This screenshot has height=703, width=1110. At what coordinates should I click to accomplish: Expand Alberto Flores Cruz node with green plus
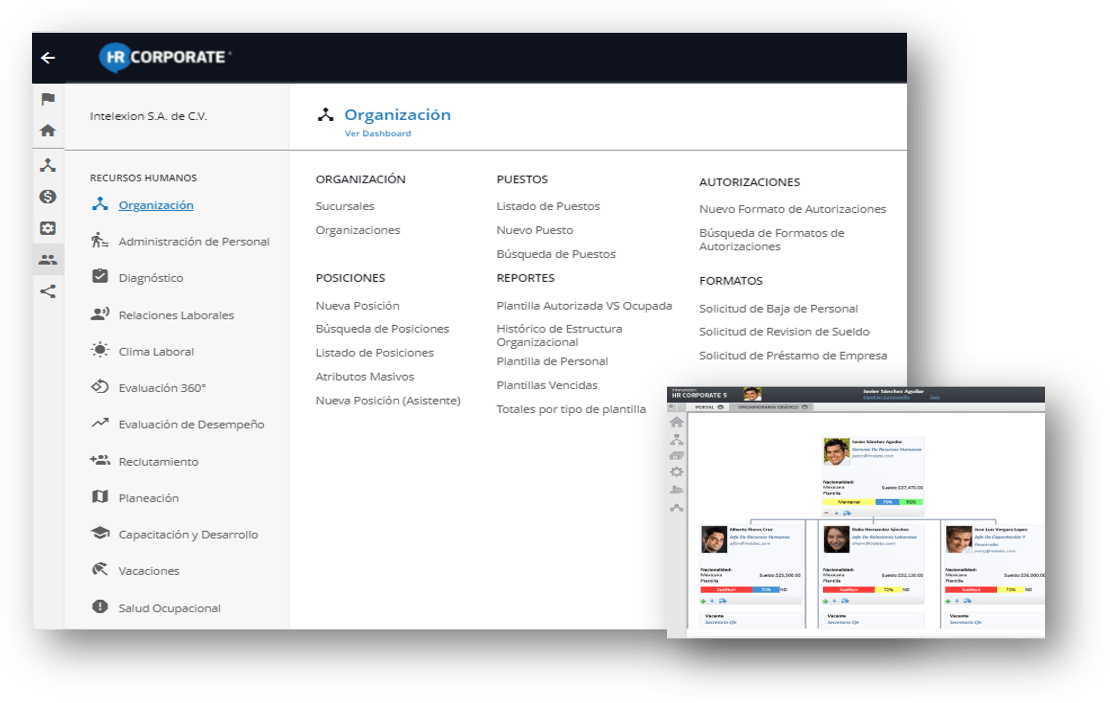point(704,600)
